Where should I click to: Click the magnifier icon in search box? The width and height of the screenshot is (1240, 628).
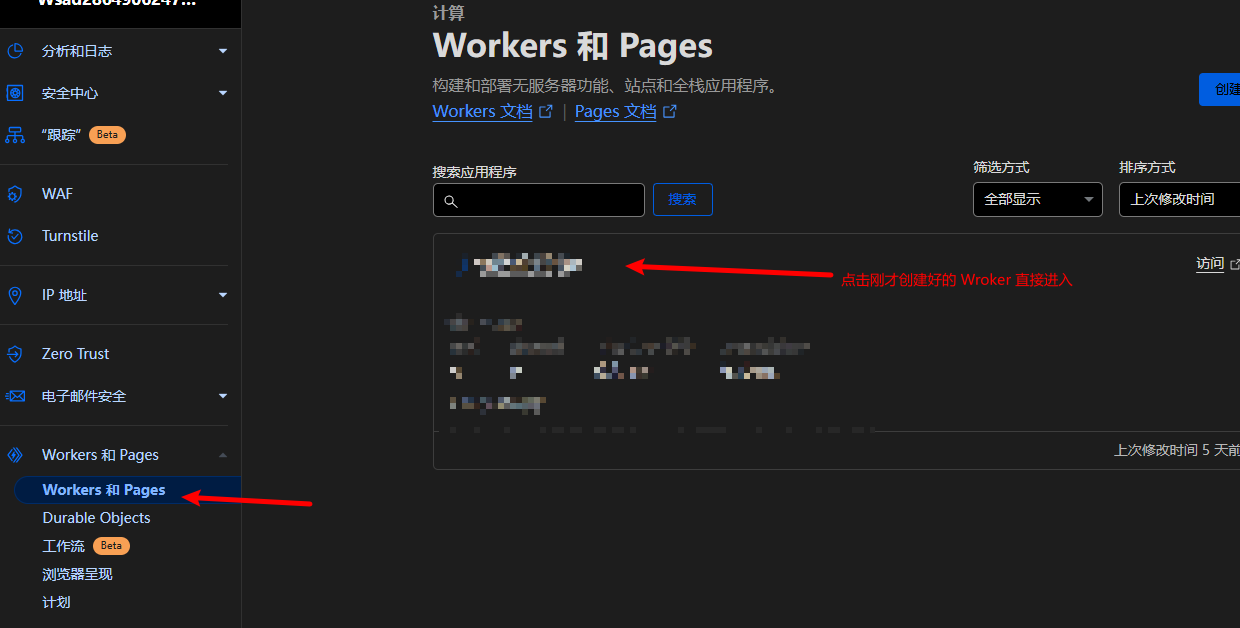(x=450, y=201)
